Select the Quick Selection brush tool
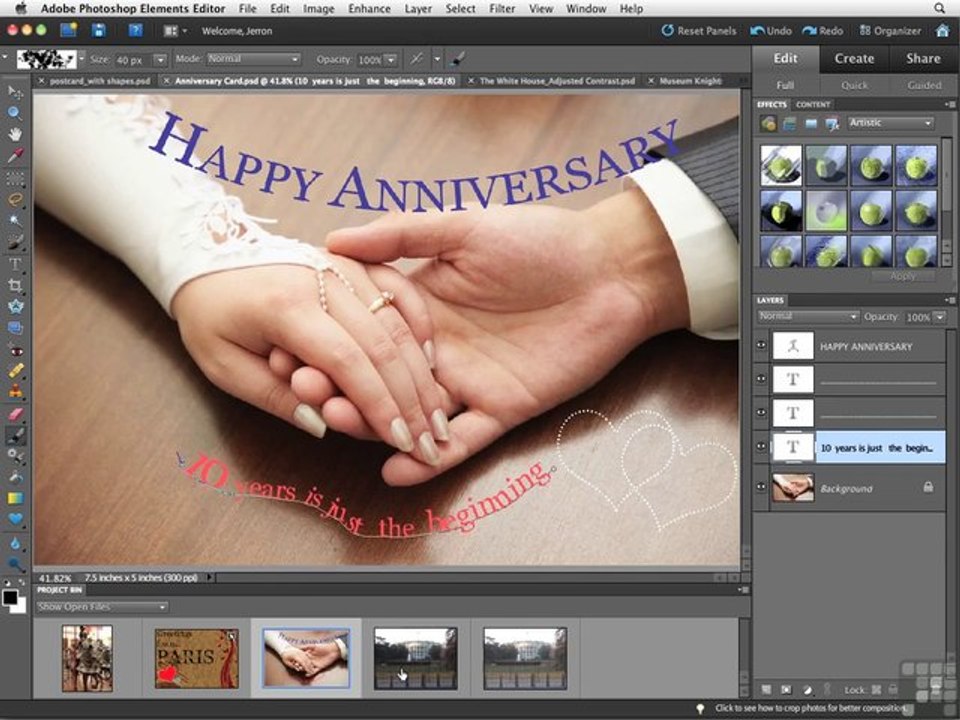Image resolution: width=960 pixels, height=720 pixels. pos(15,242)
